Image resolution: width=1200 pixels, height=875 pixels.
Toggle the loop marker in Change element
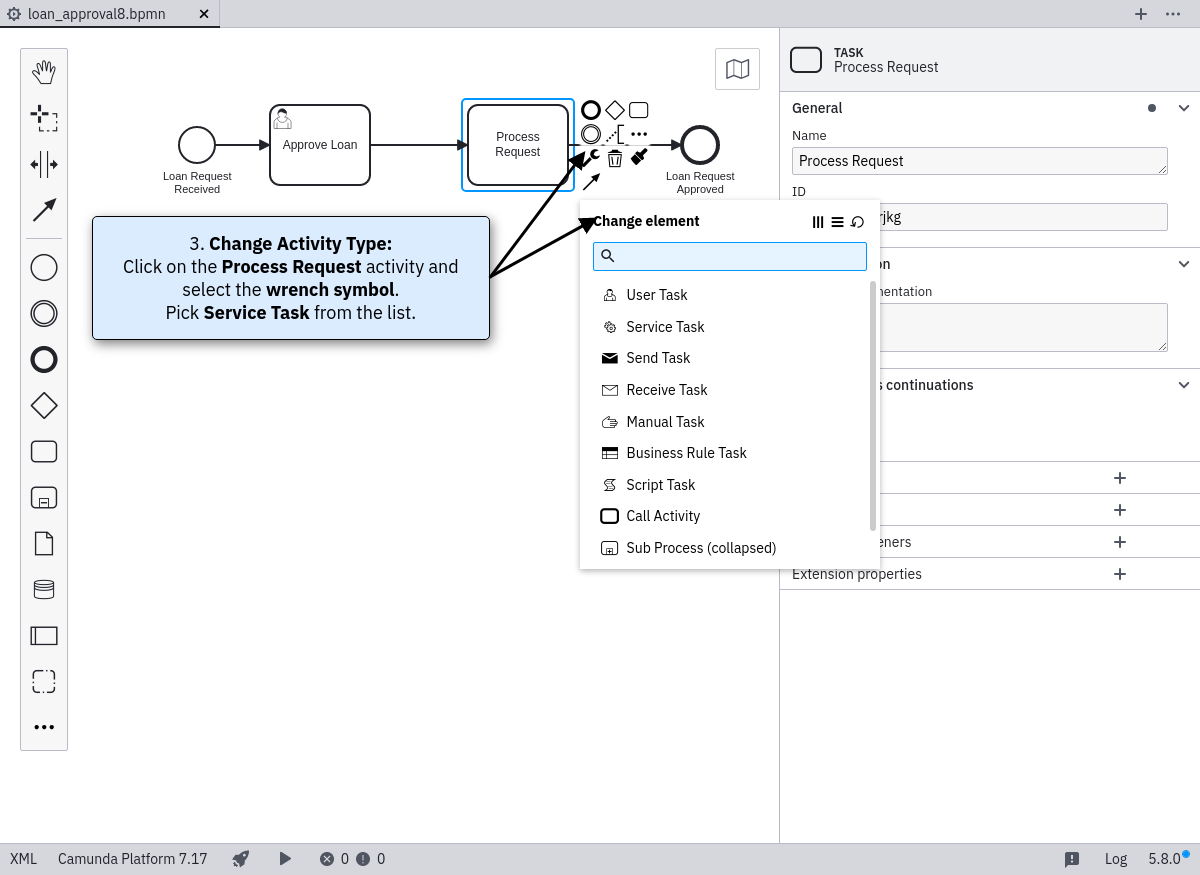857,222
